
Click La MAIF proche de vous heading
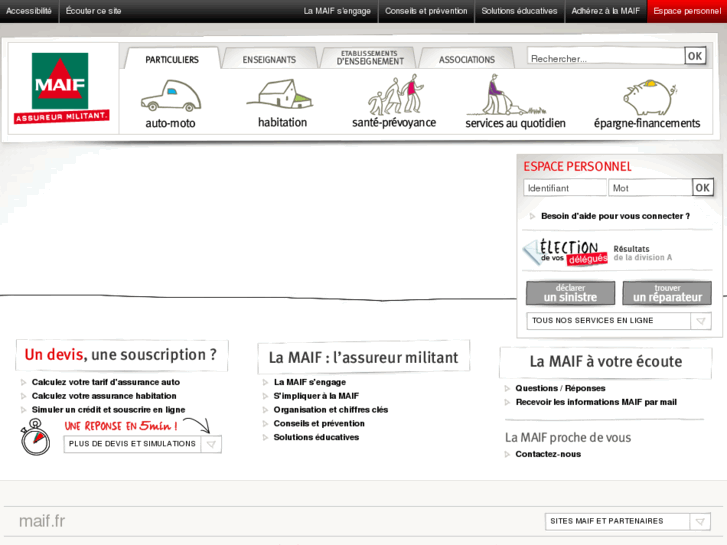(568, 437)
